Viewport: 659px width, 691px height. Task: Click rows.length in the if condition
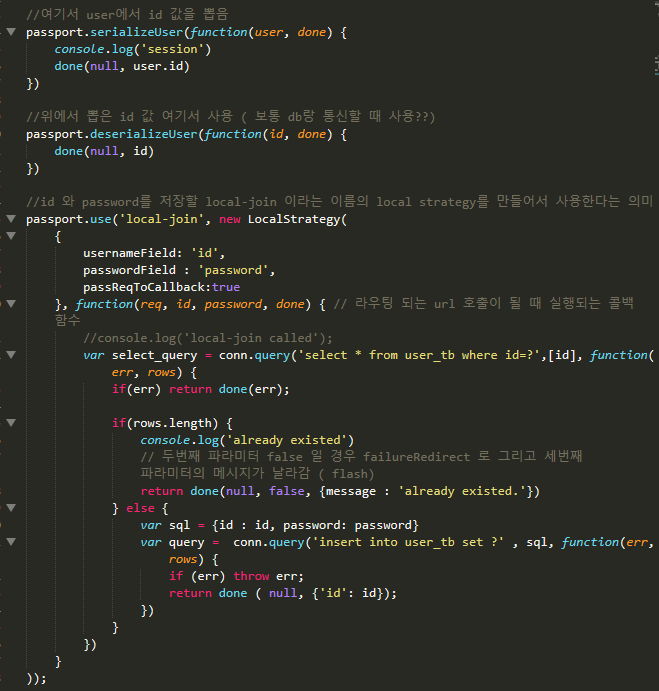172,423
